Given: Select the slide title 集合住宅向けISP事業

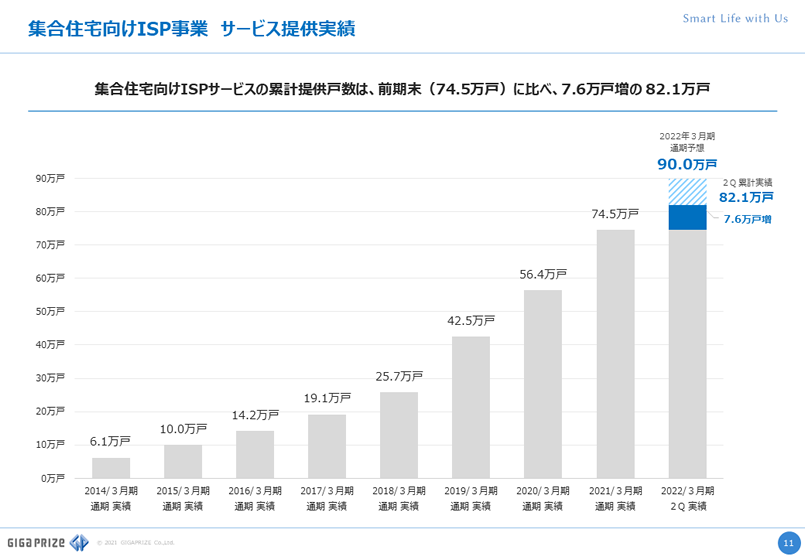Looking at the screenshot, I should point(117,29).
